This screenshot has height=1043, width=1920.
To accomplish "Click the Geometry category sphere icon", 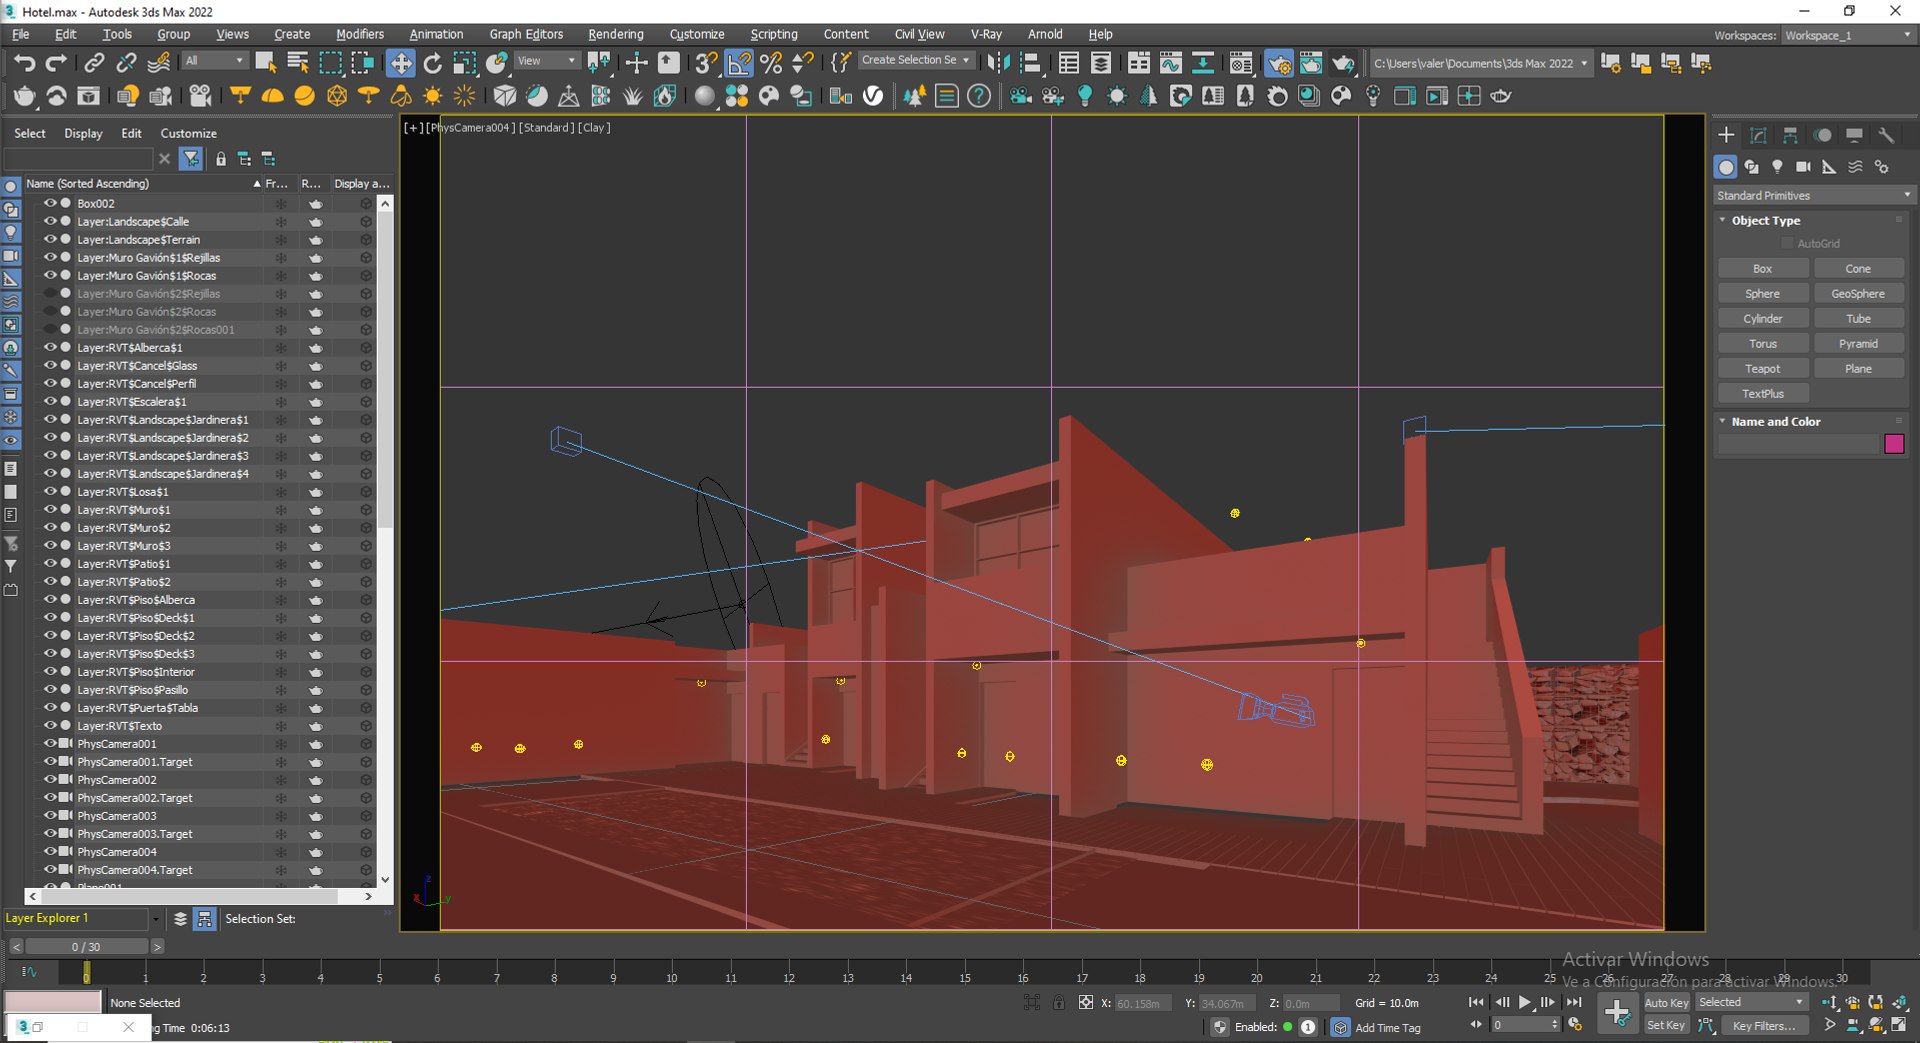I will 1726,167.
